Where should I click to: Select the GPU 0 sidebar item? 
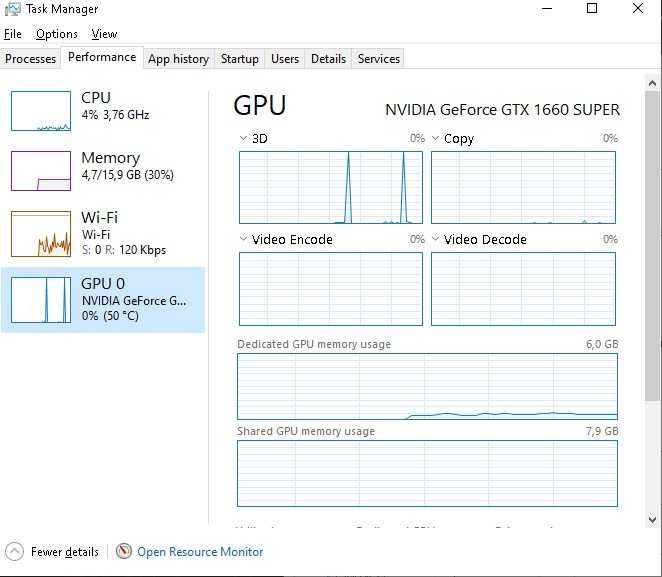pyautogui.click(x=103, y=300)
